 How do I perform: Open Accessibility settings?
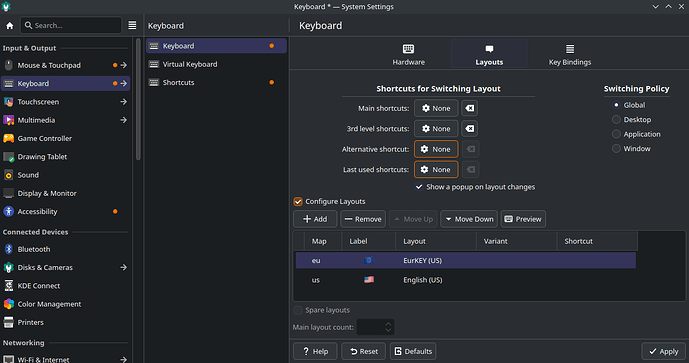click(65, 211)
